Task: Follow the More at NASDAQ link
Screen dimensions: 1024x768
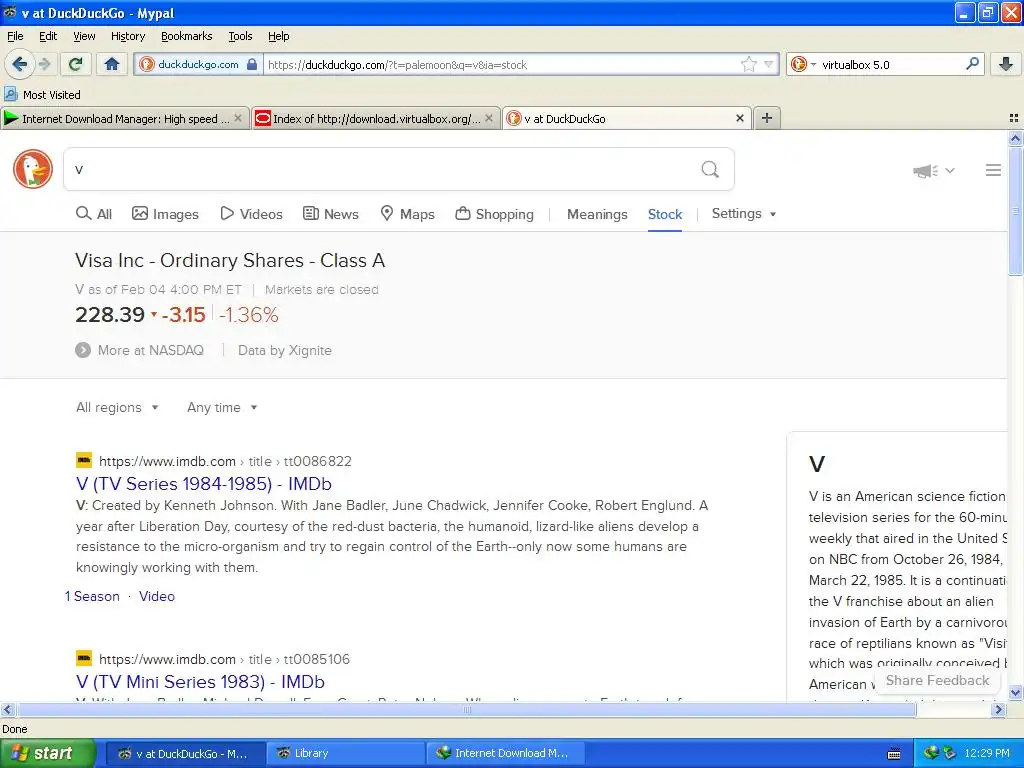Action: coord(140,350)
